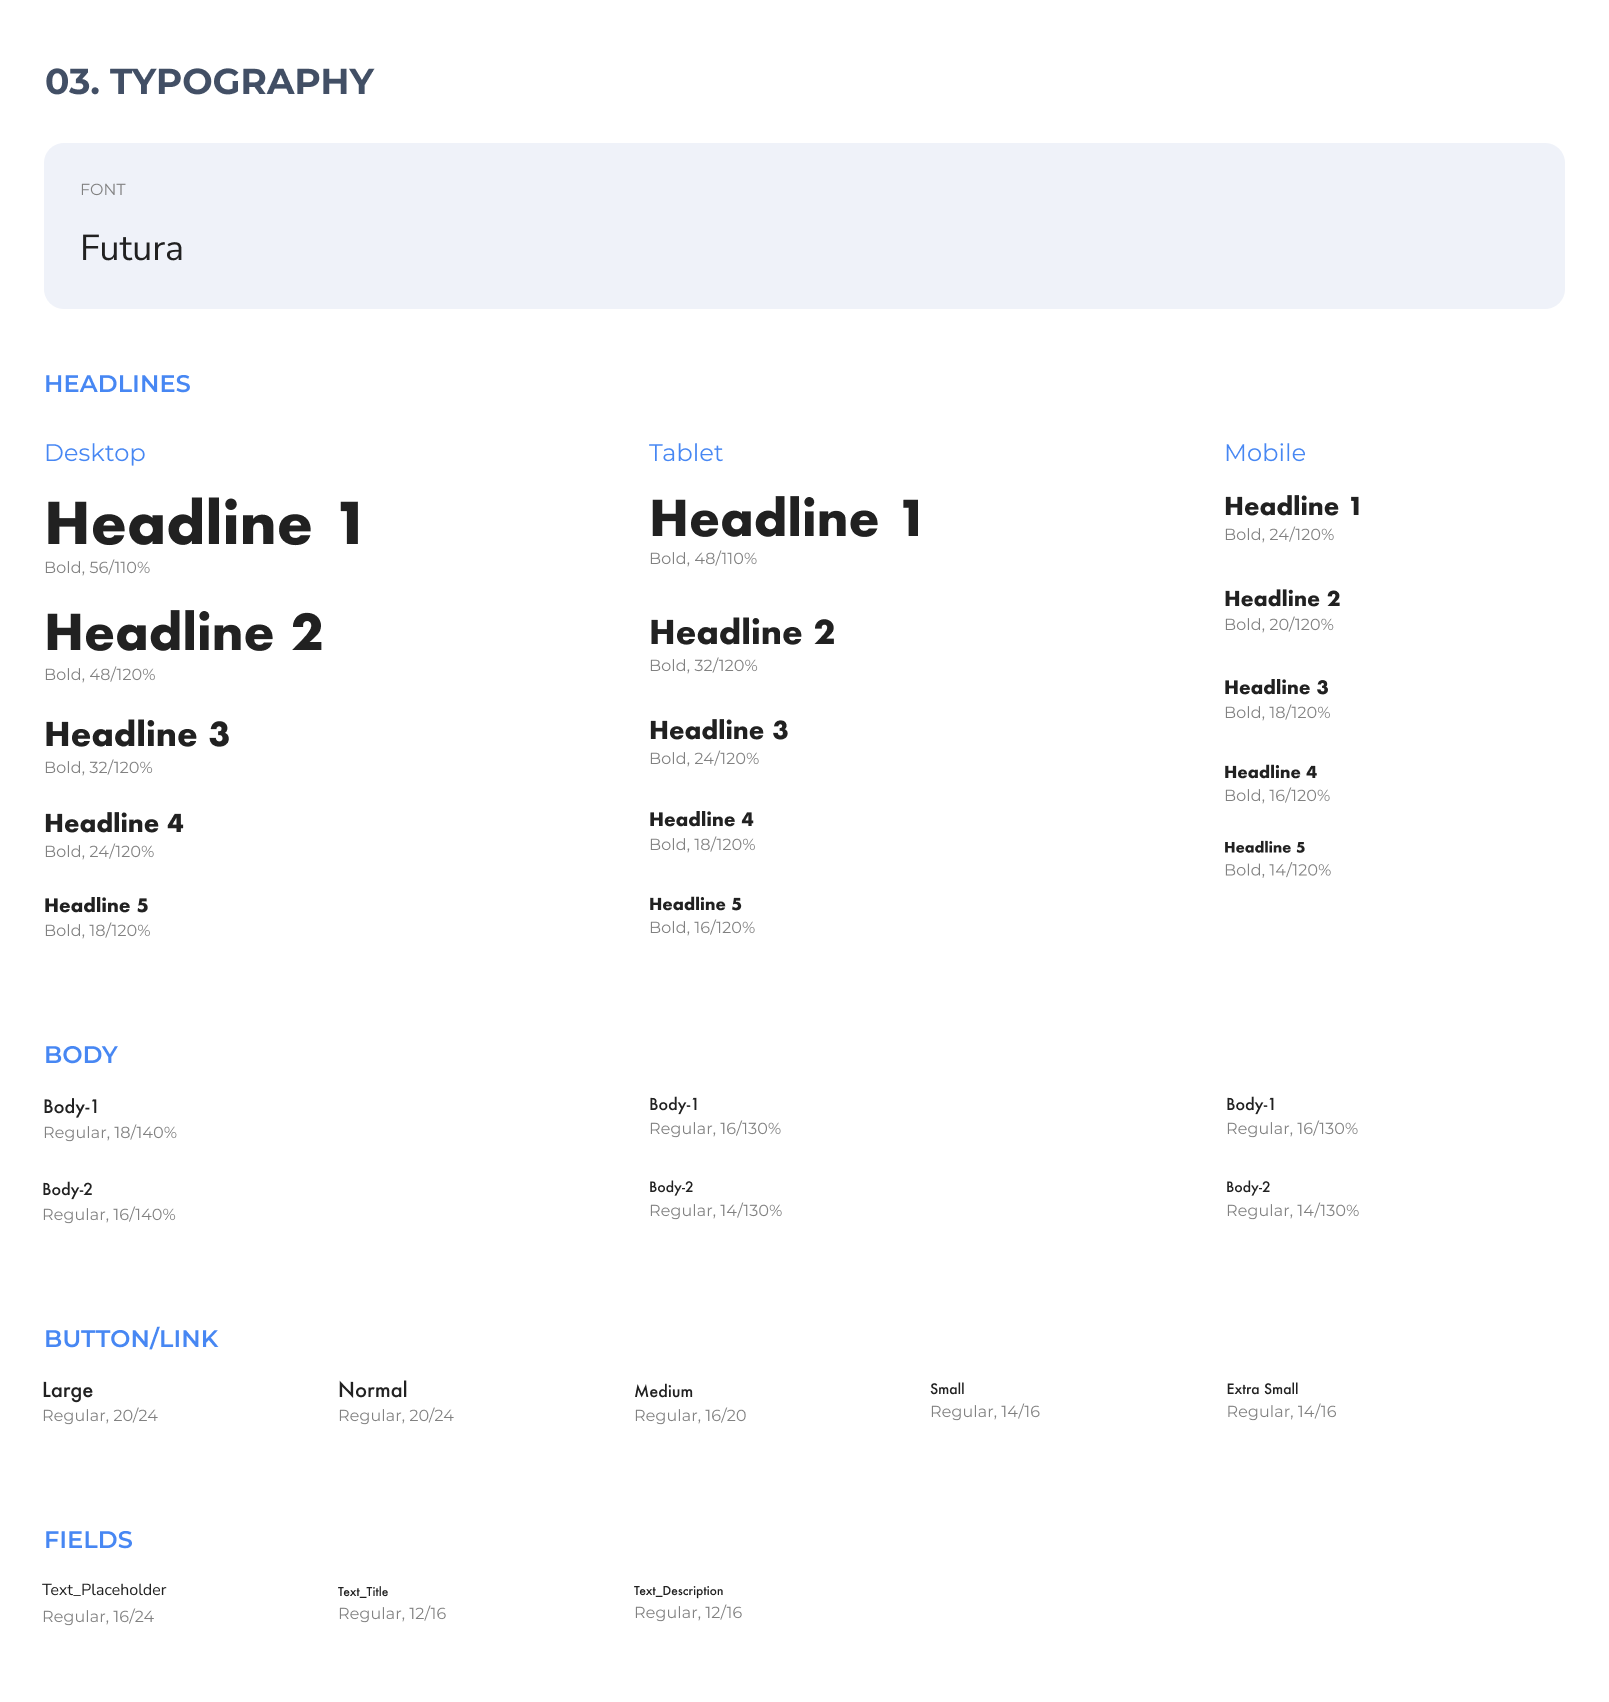
Task: Select the Mobile Headline 5 sample
Action: tap(1264, 847)
